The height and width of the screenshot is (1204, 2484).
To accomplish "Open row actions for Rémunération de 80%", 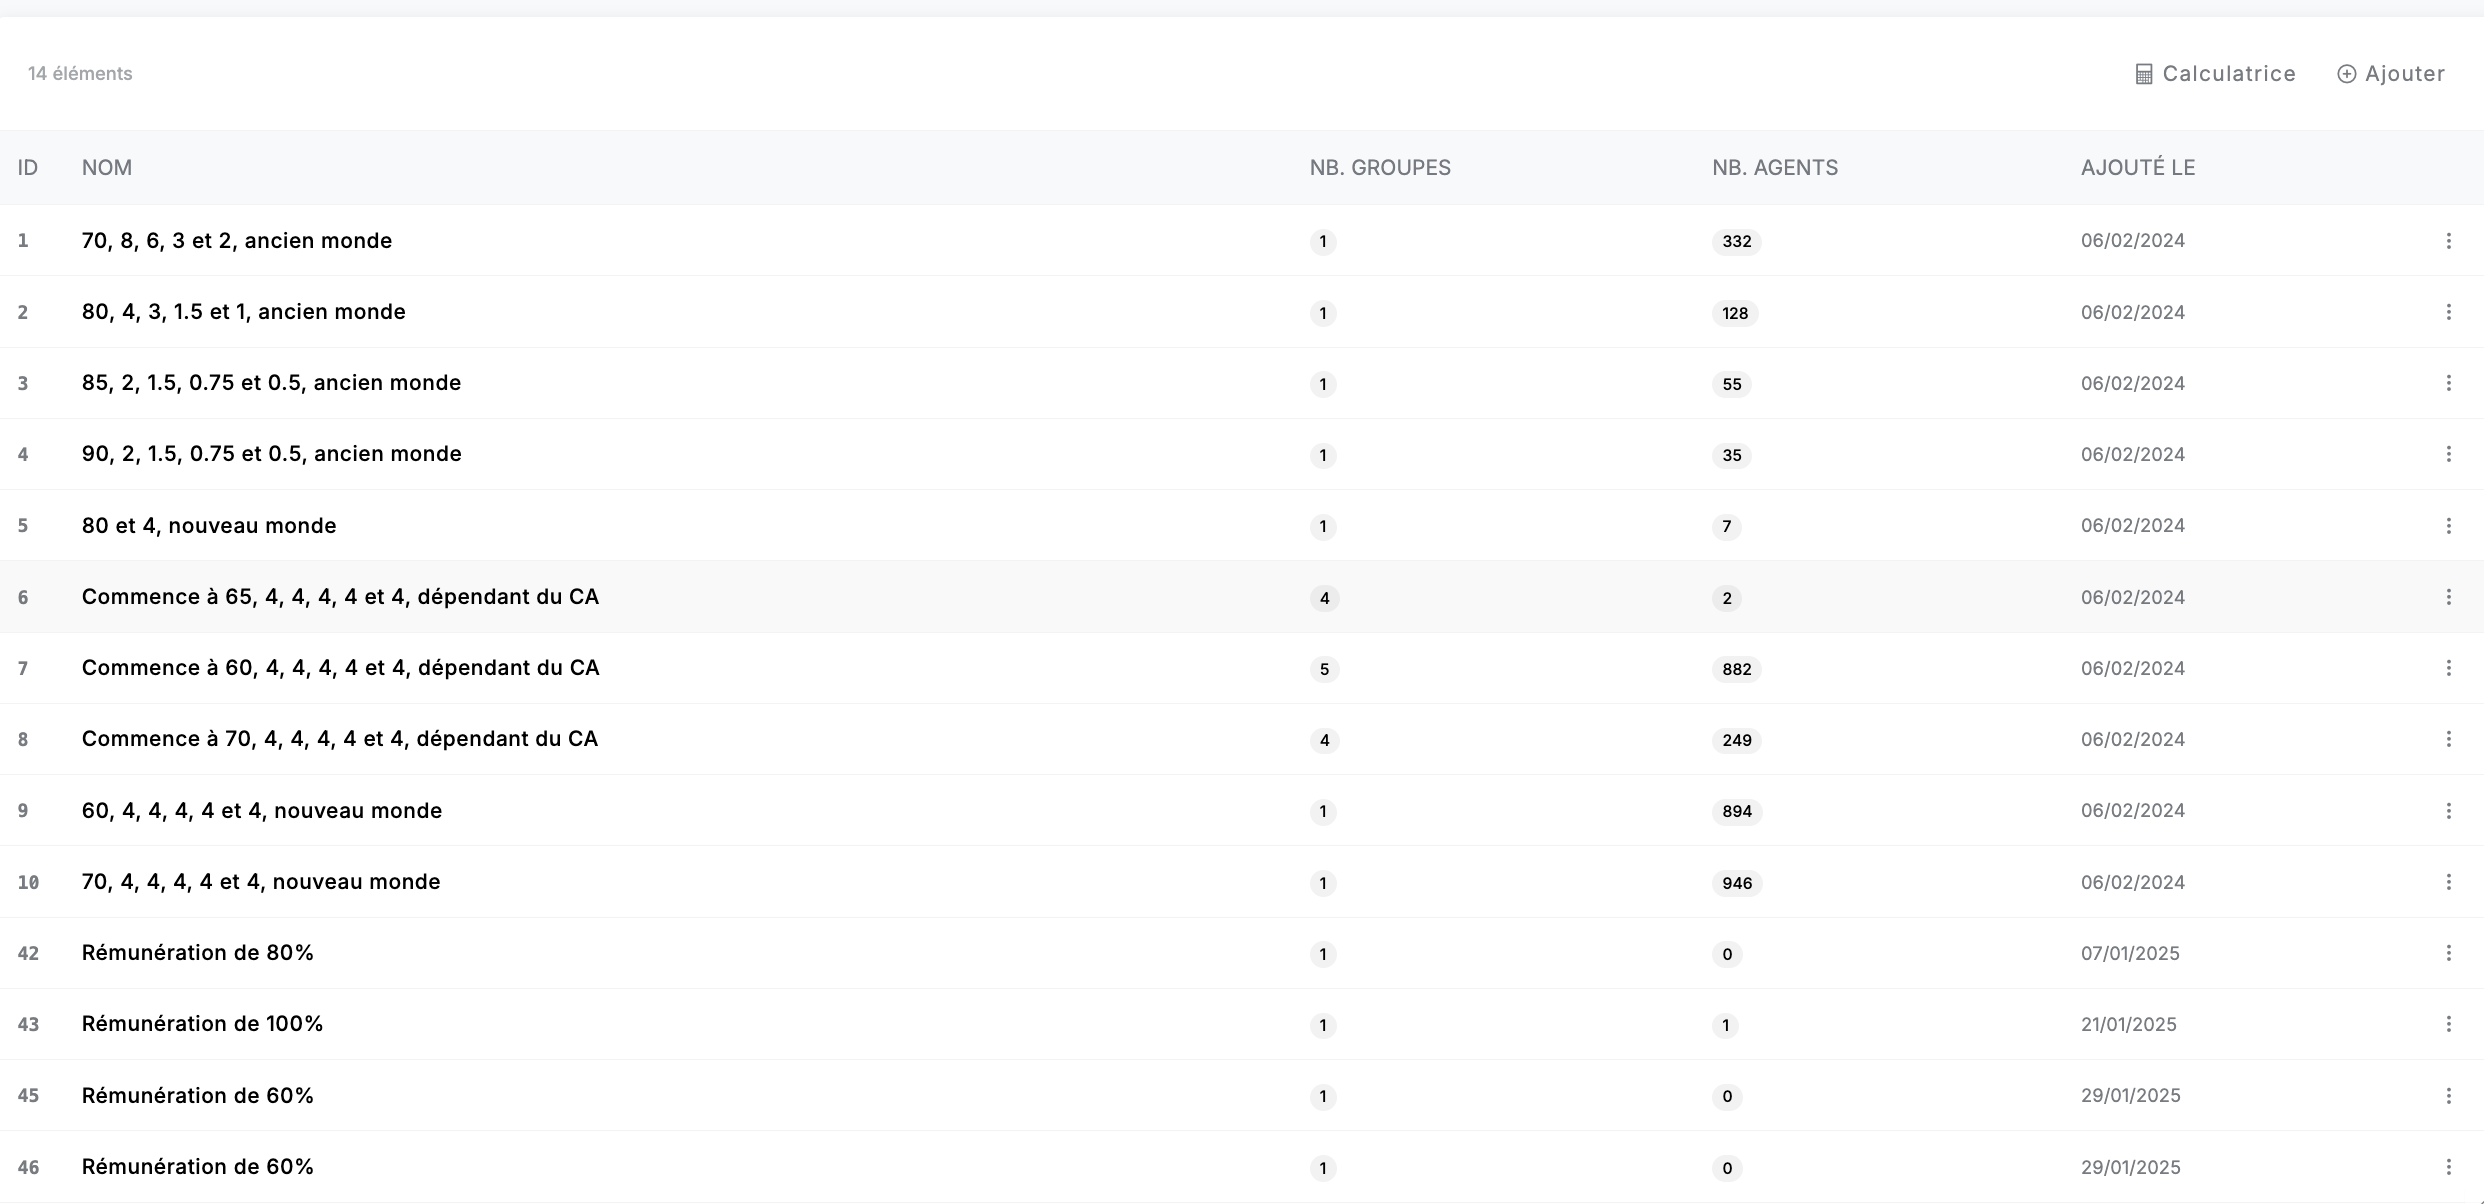I will 2448,953.
